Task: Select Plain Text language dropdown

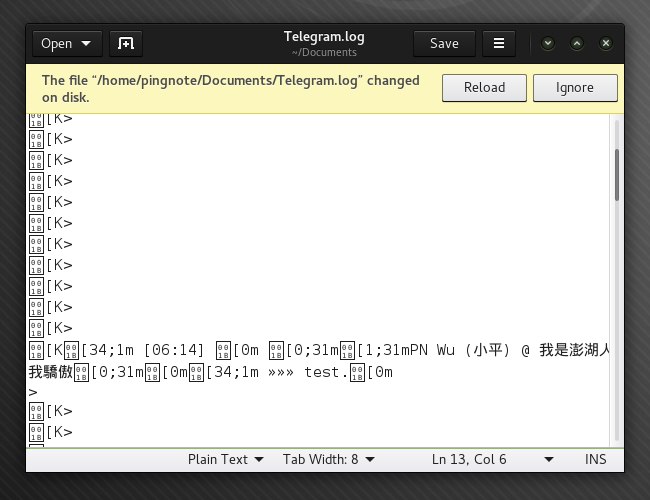Action: click(x=226, y=459)
